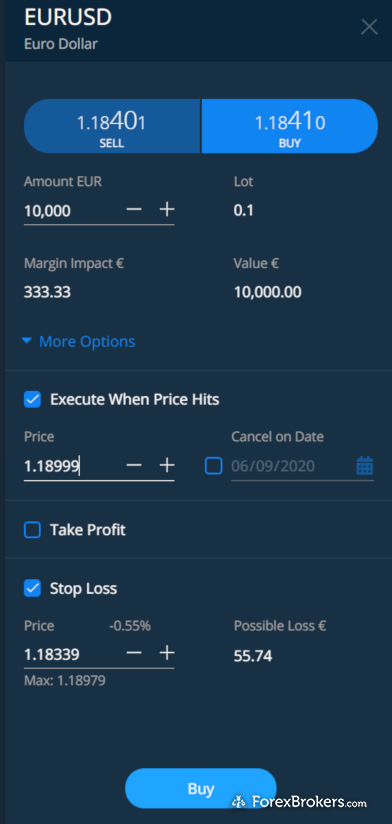Select the SELL 1.18401 side
This screenshot has width=392, height=824.
[x=112, y=126]
